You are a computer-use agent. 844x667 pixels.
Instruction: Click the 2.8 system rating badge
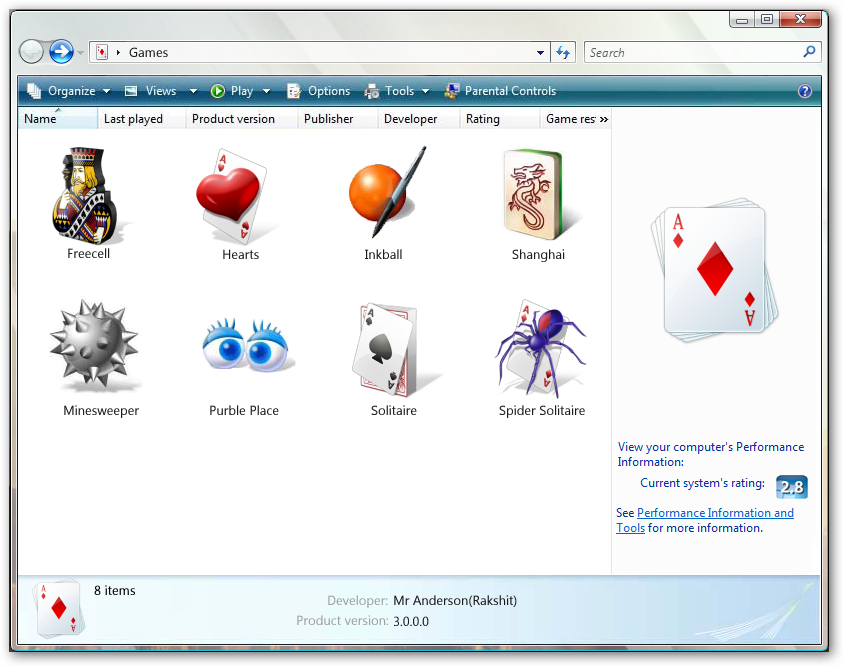[791, 487]
